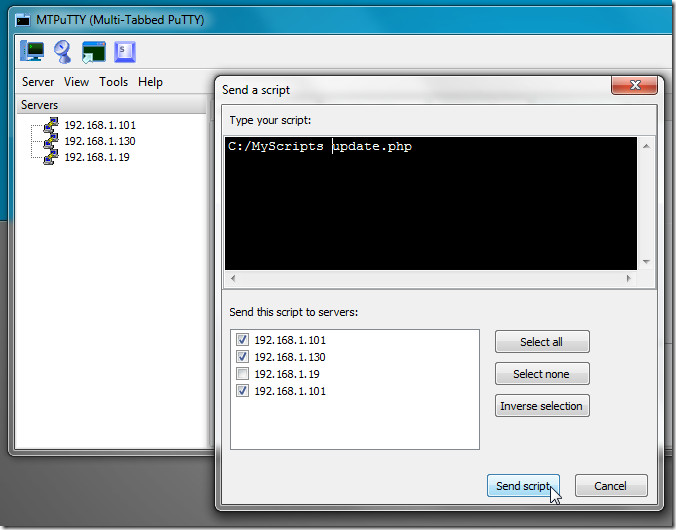The image size is (676, 530).
Task: Uncheck the first 192.168.1.101 checkbox
Action: click(242, 340)
